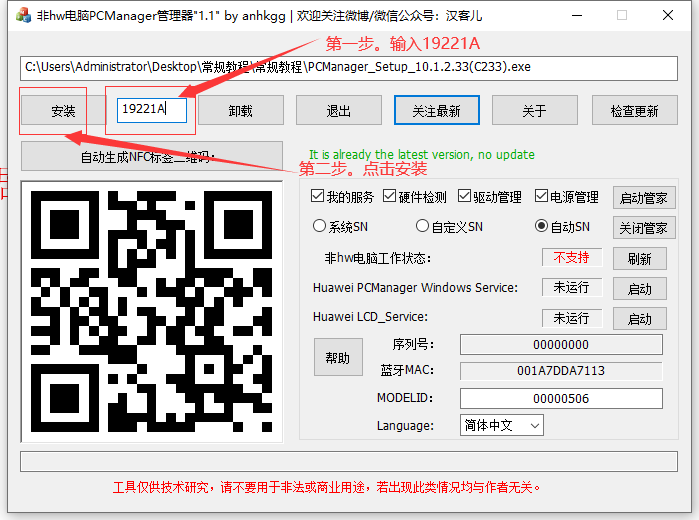Click the 检查更新 check update button

coord(635,110)
